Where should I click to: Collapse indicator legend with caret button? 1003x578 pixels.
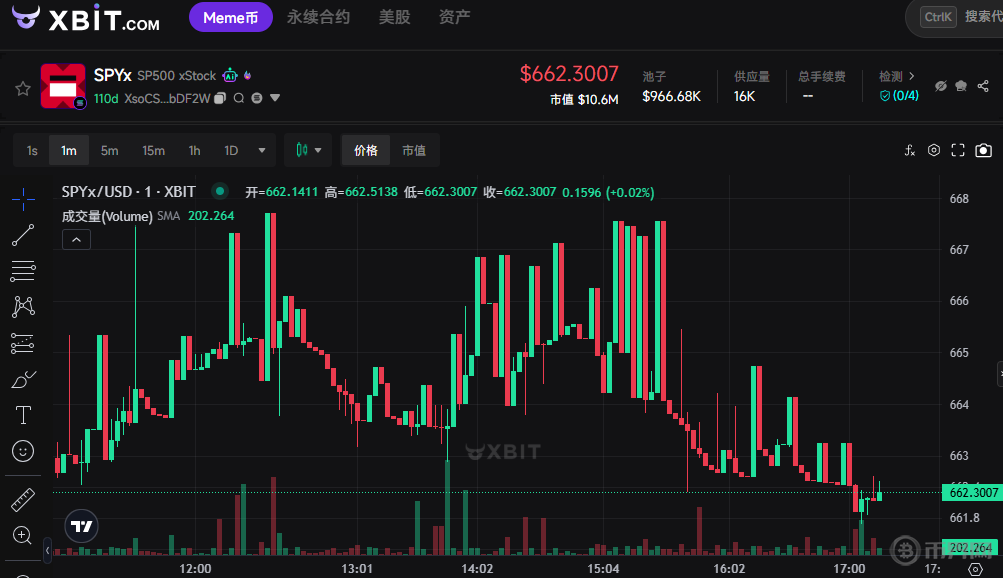(x=76, y=240)
